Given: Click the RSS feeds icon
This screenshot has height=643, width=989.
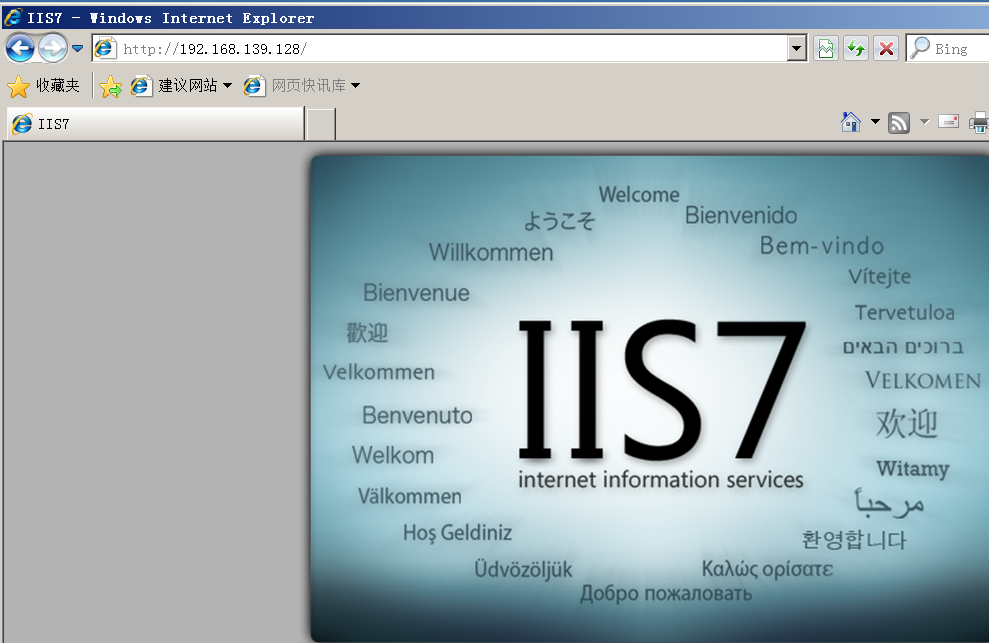Looking at the screenshot, I should pos(899,122).
